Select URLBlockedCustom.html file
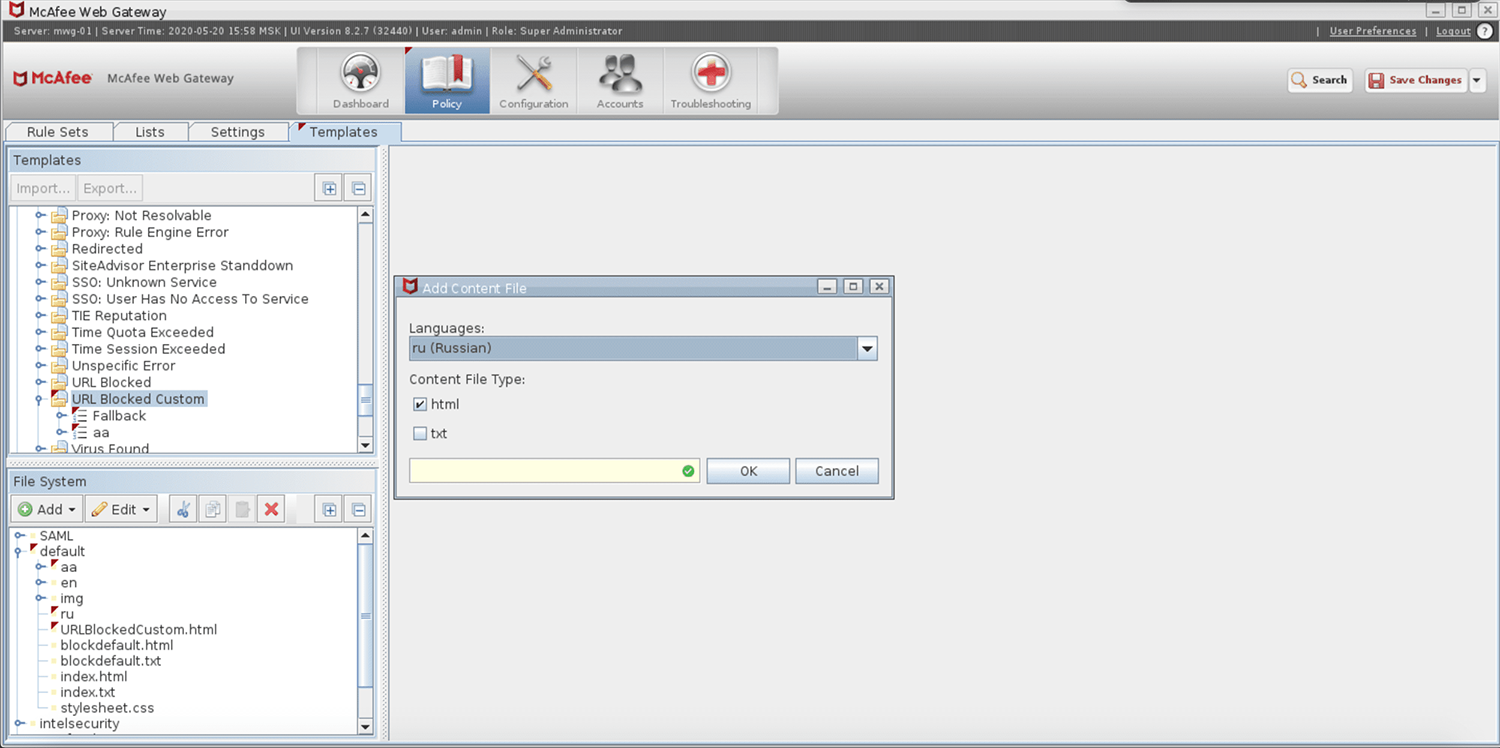Image resolution: width=1500 pixels, height=748 pixels. [138, 630]
